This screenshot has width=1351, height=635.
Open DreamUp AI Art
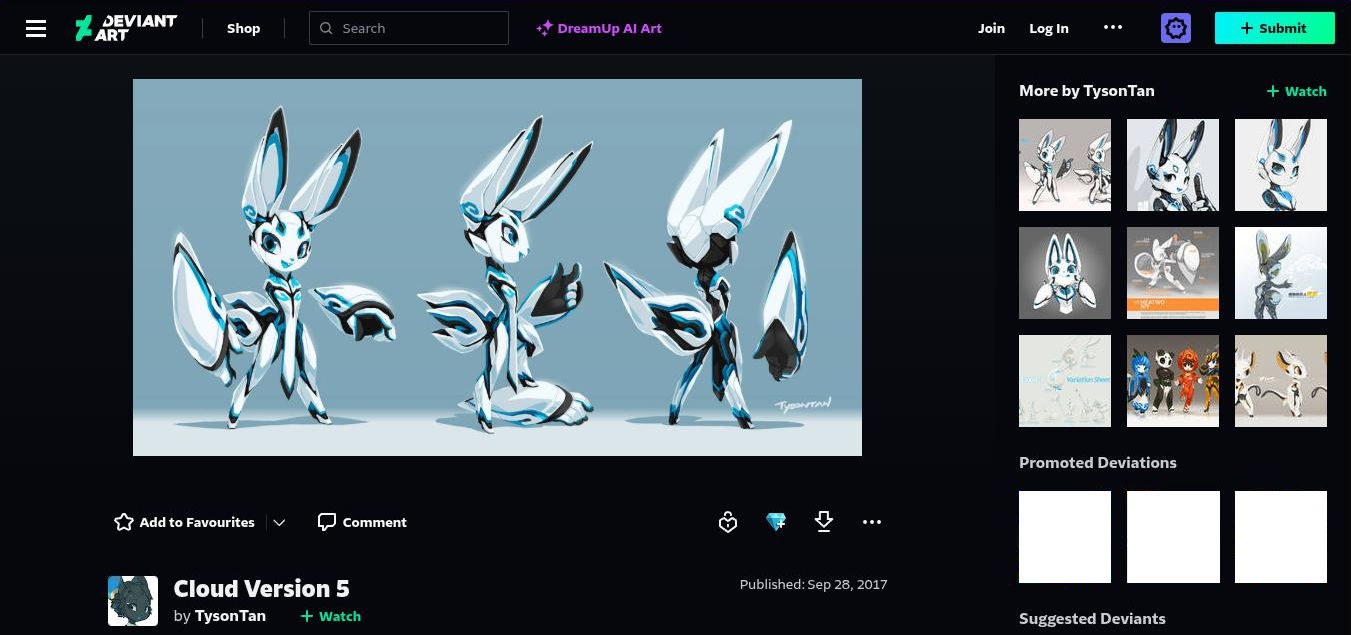pos(599,28)
